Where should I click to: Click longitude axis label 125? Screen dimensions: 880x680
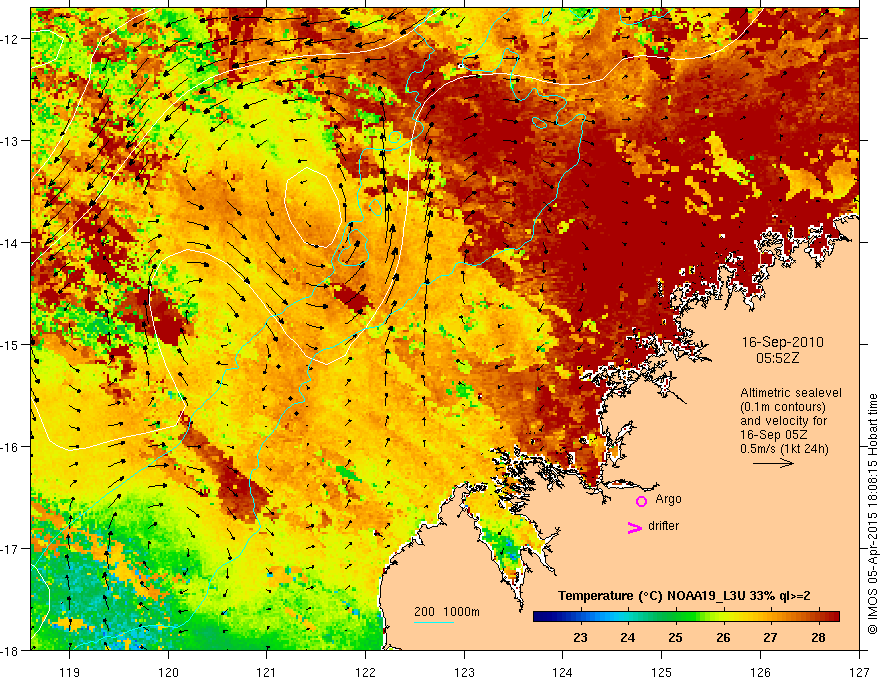pos(662,672)
